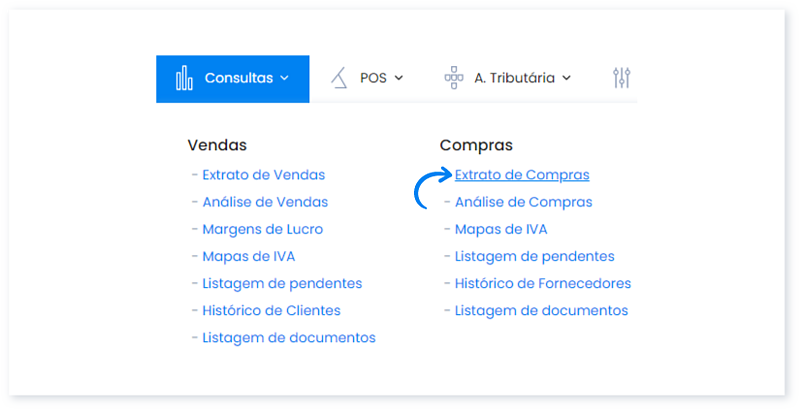Expand the A. Tributária dropdown chevron
Screen dimensions: 800x410
567,78
